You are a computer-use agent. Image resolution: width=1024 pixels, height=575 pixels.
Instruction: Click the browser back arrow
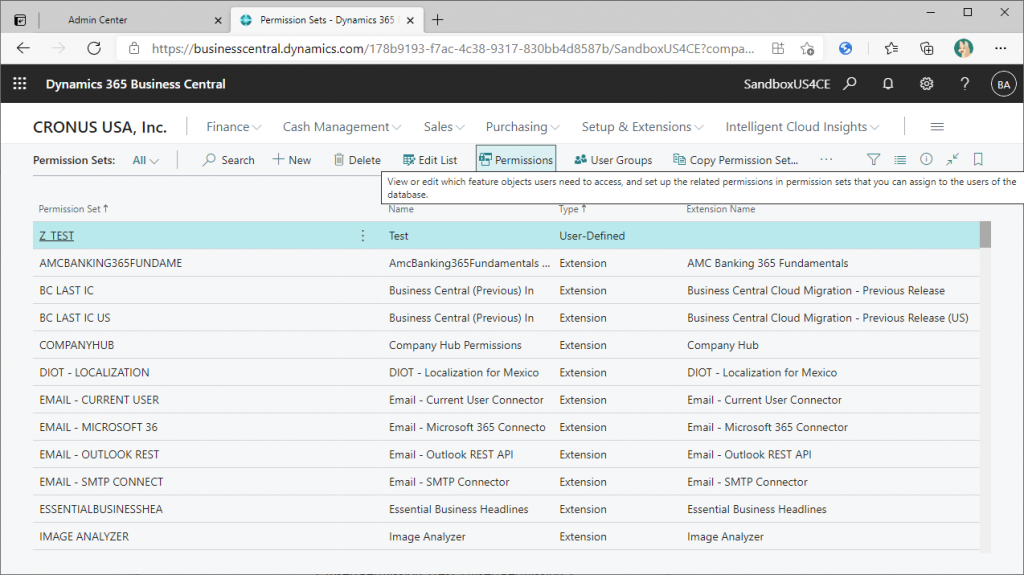(24, 48)
